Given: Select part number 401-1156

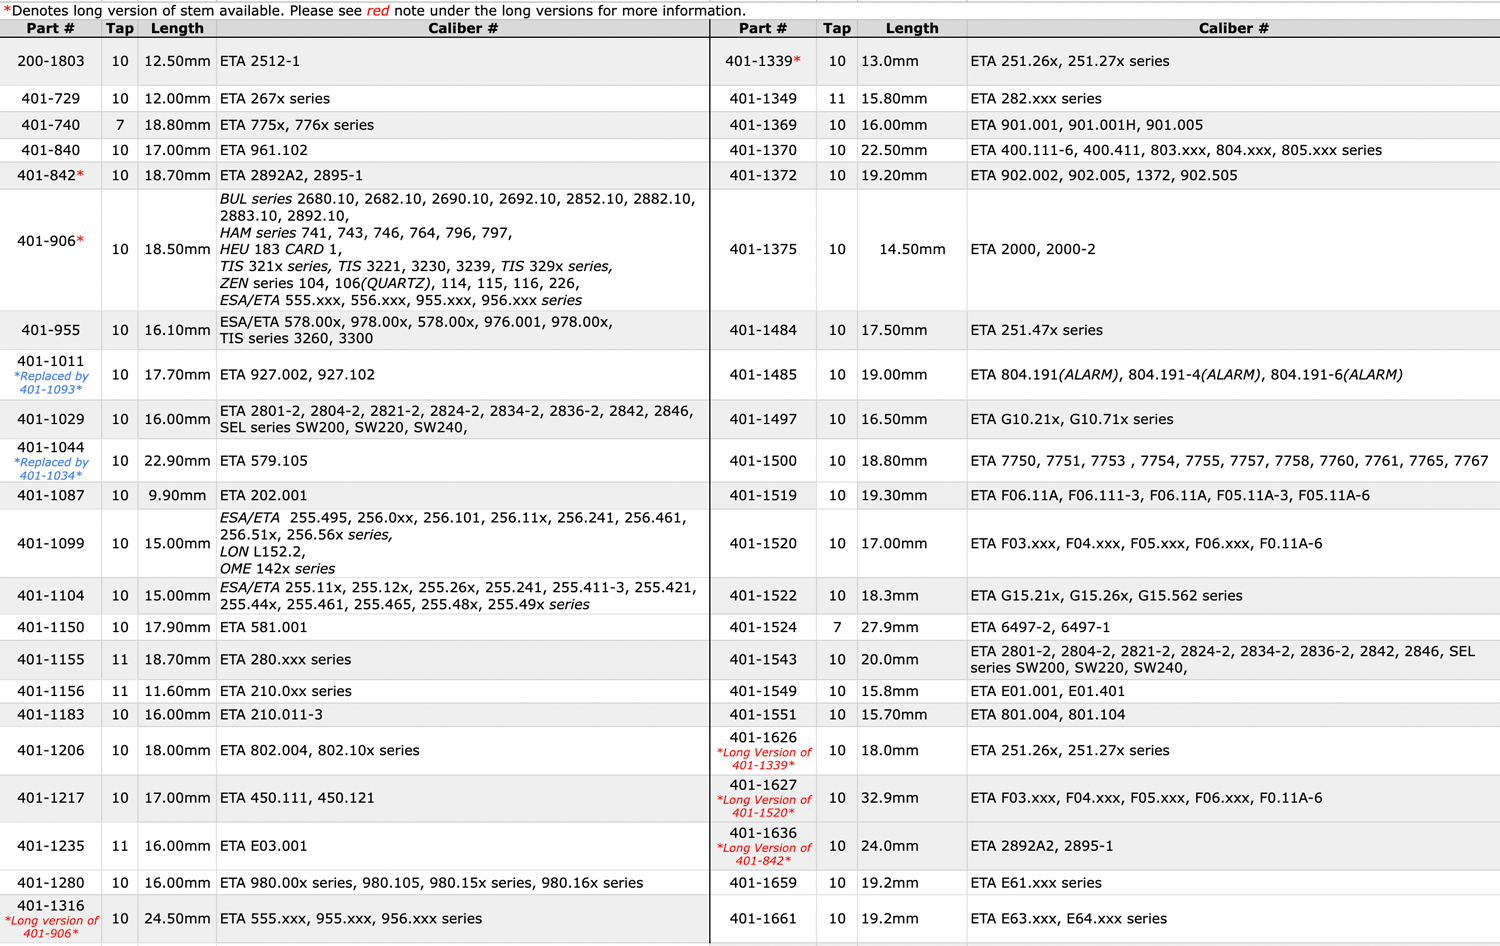Looking at the screenshot, I should (51, 691).
